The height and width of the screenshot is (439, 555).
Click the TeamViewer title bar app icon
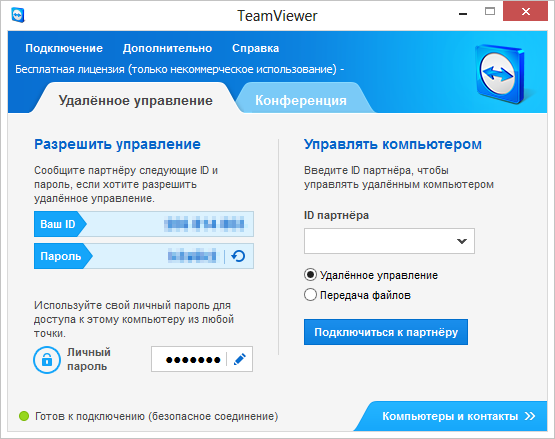click(18, 16)
